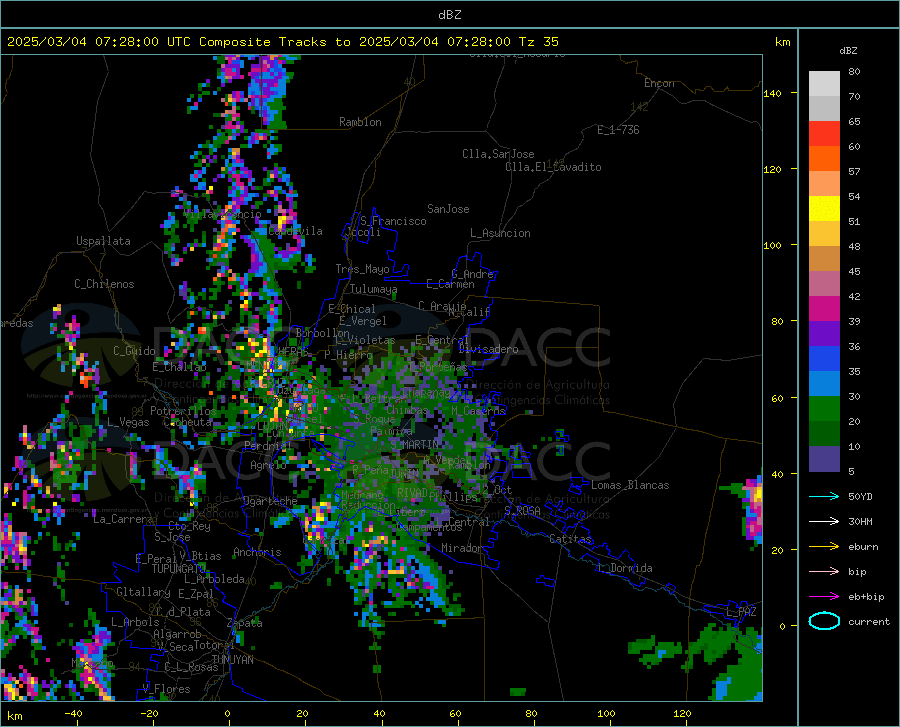Click the S_Francisco place label
The height and width of the screenshot is (727, 900).
(393, 221)
